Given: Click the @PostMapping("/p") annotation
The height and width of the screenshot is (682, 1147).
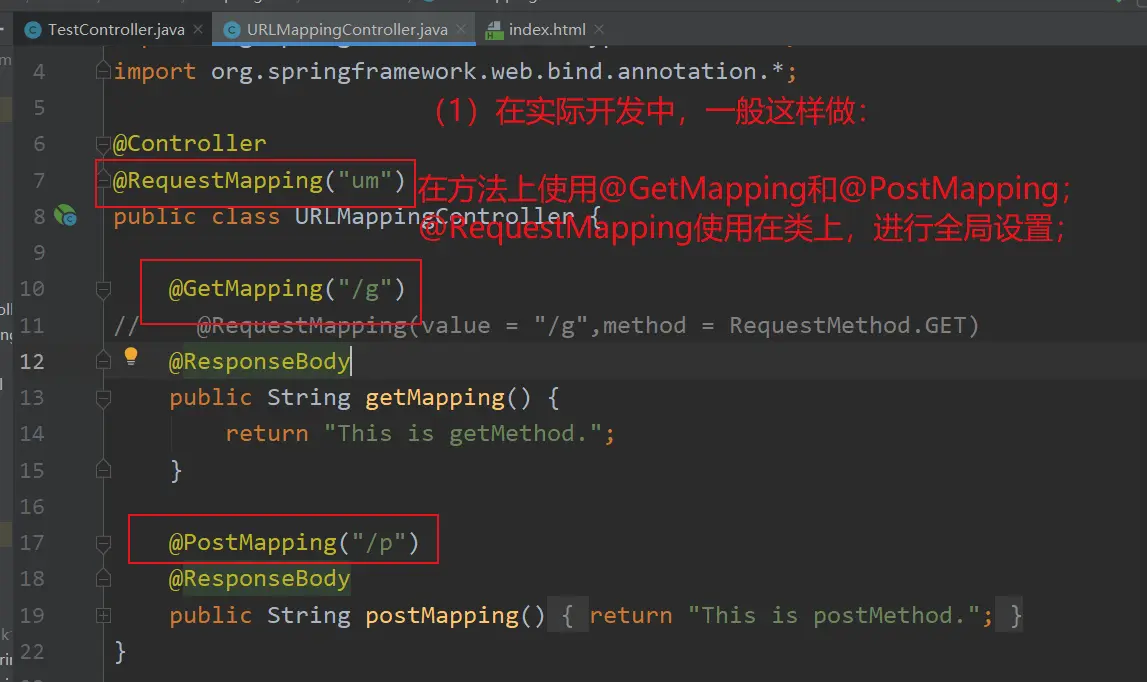Looking at the screenshot, I should coord(293,543).
